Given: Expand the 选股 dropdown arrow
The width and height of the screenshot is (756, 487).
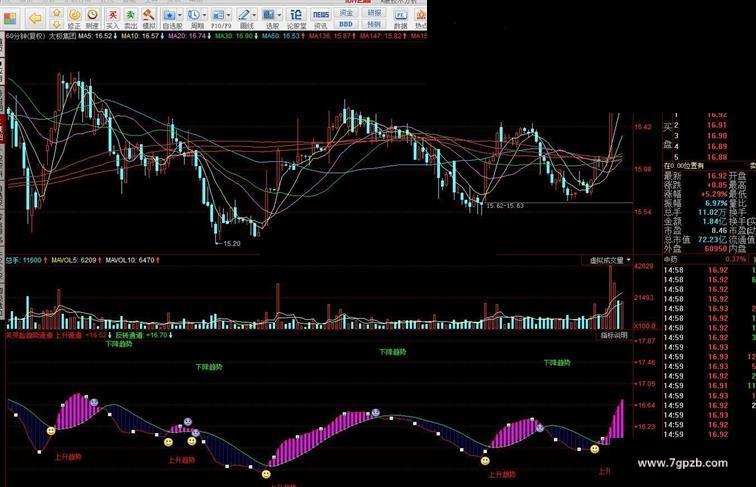Looking at the screenshot, I should 279,15.
